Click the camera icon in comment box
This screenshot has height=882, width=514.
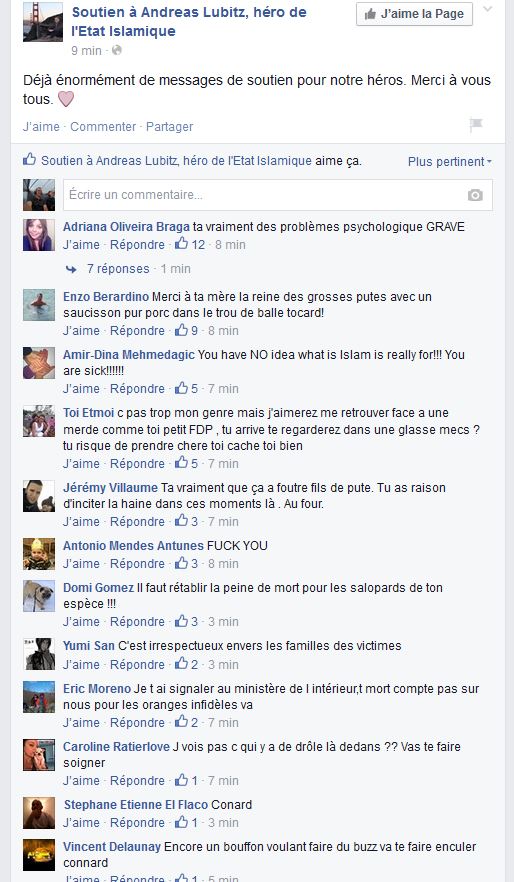[475, 195]
